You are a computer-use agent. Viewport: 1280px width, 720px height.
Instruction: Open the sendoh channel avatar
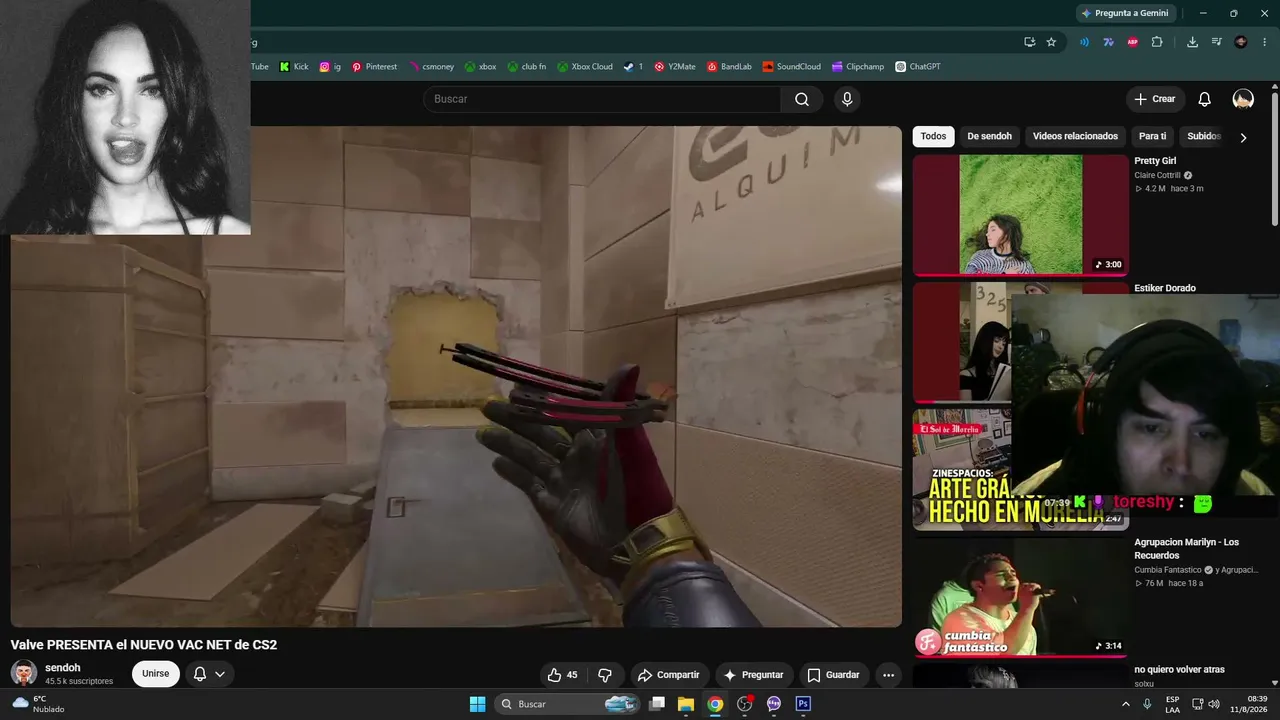pyautogui.click(x=24, y=673)
